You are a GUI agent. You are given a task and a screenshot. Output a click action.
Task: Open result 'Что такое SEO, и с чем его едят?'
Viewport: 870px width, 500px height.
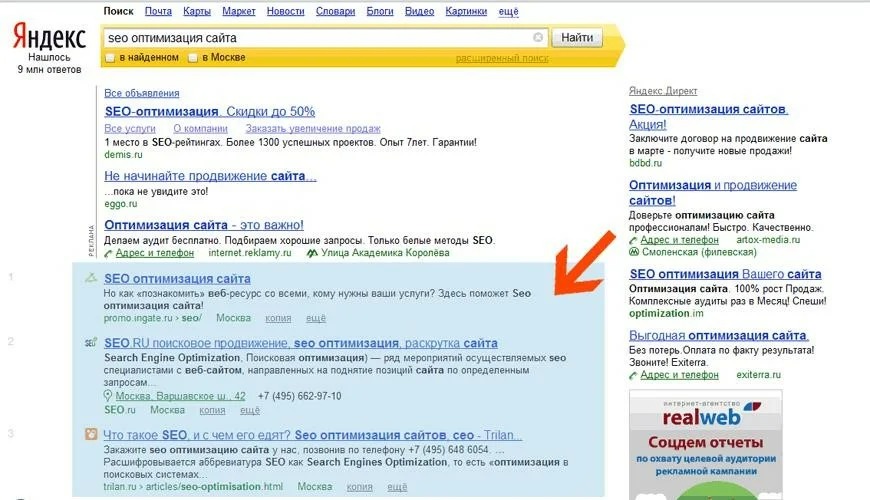pyautogui.click(x=312, y=435)
